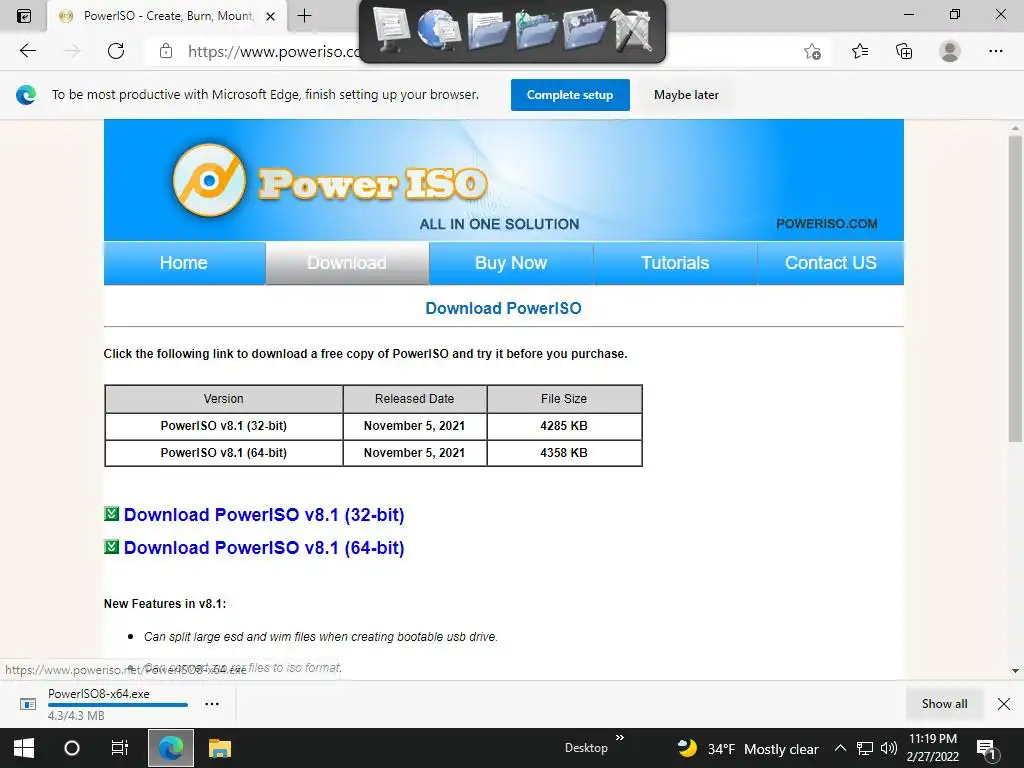Click Download PowerISO v8.1 (32-bit) link
This screenshot has width=1024, height=768.
coord(264,515)
